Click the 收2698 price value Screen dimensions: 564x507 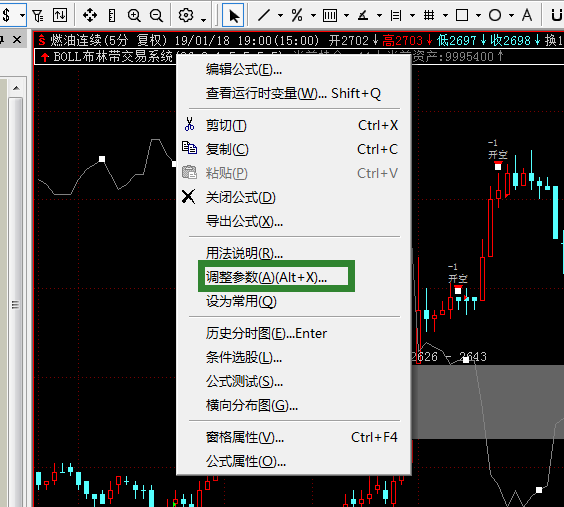click(x=510, y=40)
